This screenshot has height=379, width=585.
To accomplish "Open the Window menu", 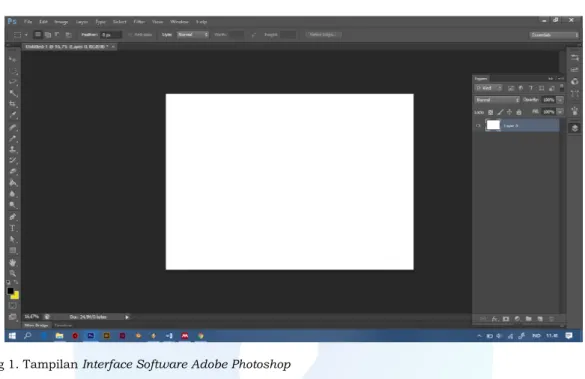I will pos(179,22).
